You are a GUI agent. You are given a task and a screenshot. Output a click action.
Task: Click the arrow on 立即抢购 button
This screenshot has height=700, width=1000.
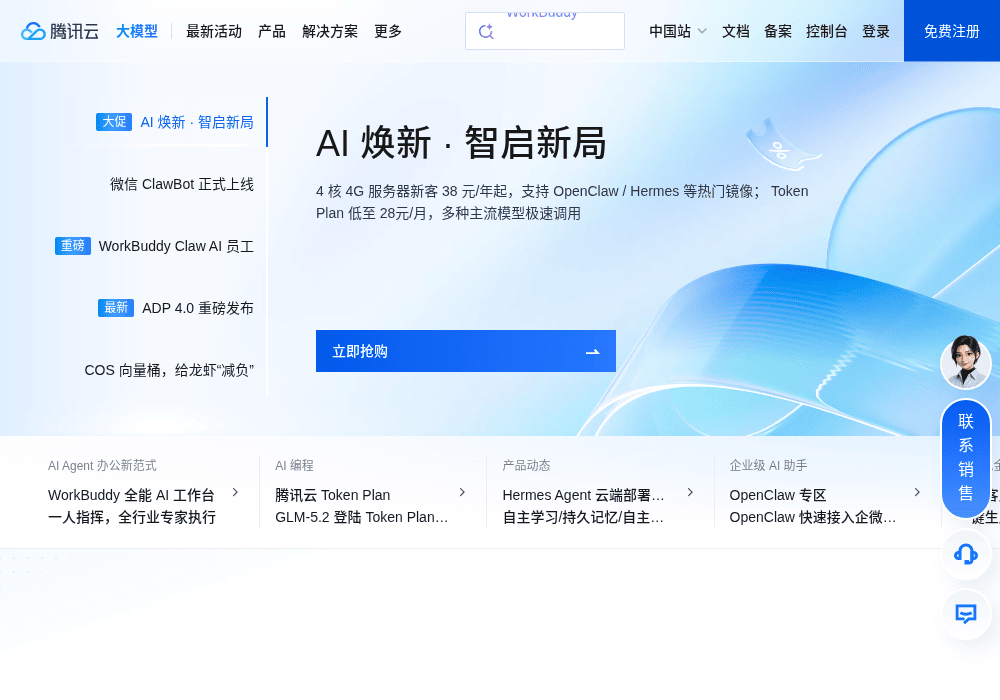click(x=592, y=351)
